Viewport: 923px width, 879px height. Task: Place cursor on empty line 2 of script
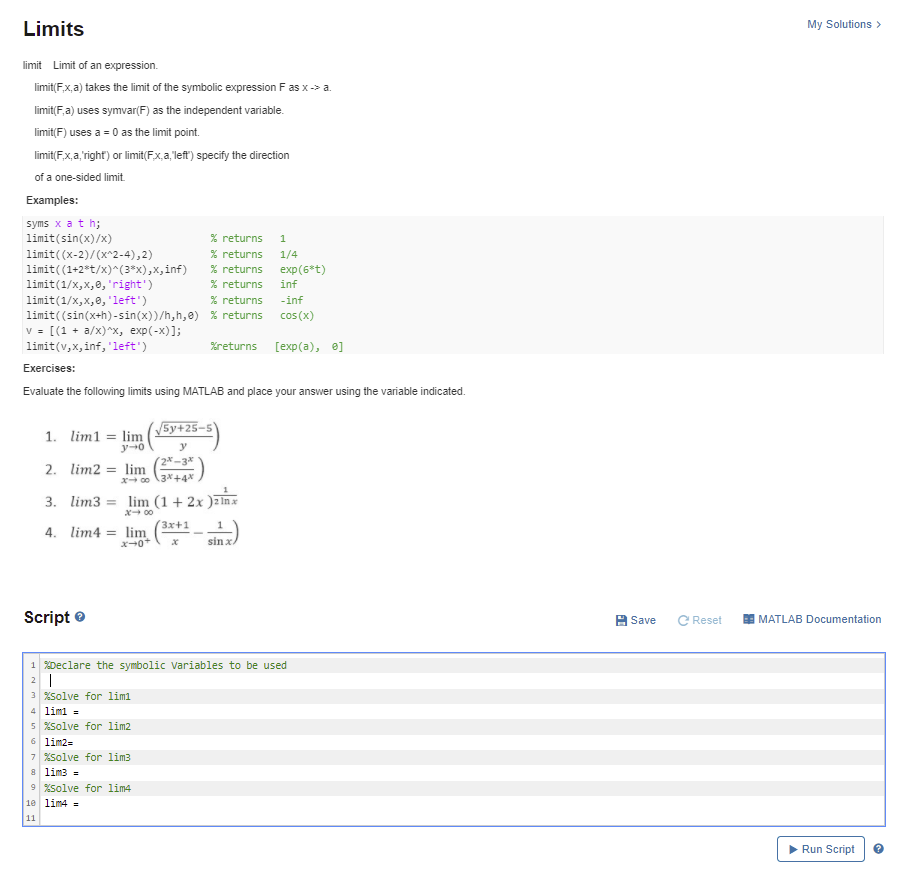click(x=462, y=681)
